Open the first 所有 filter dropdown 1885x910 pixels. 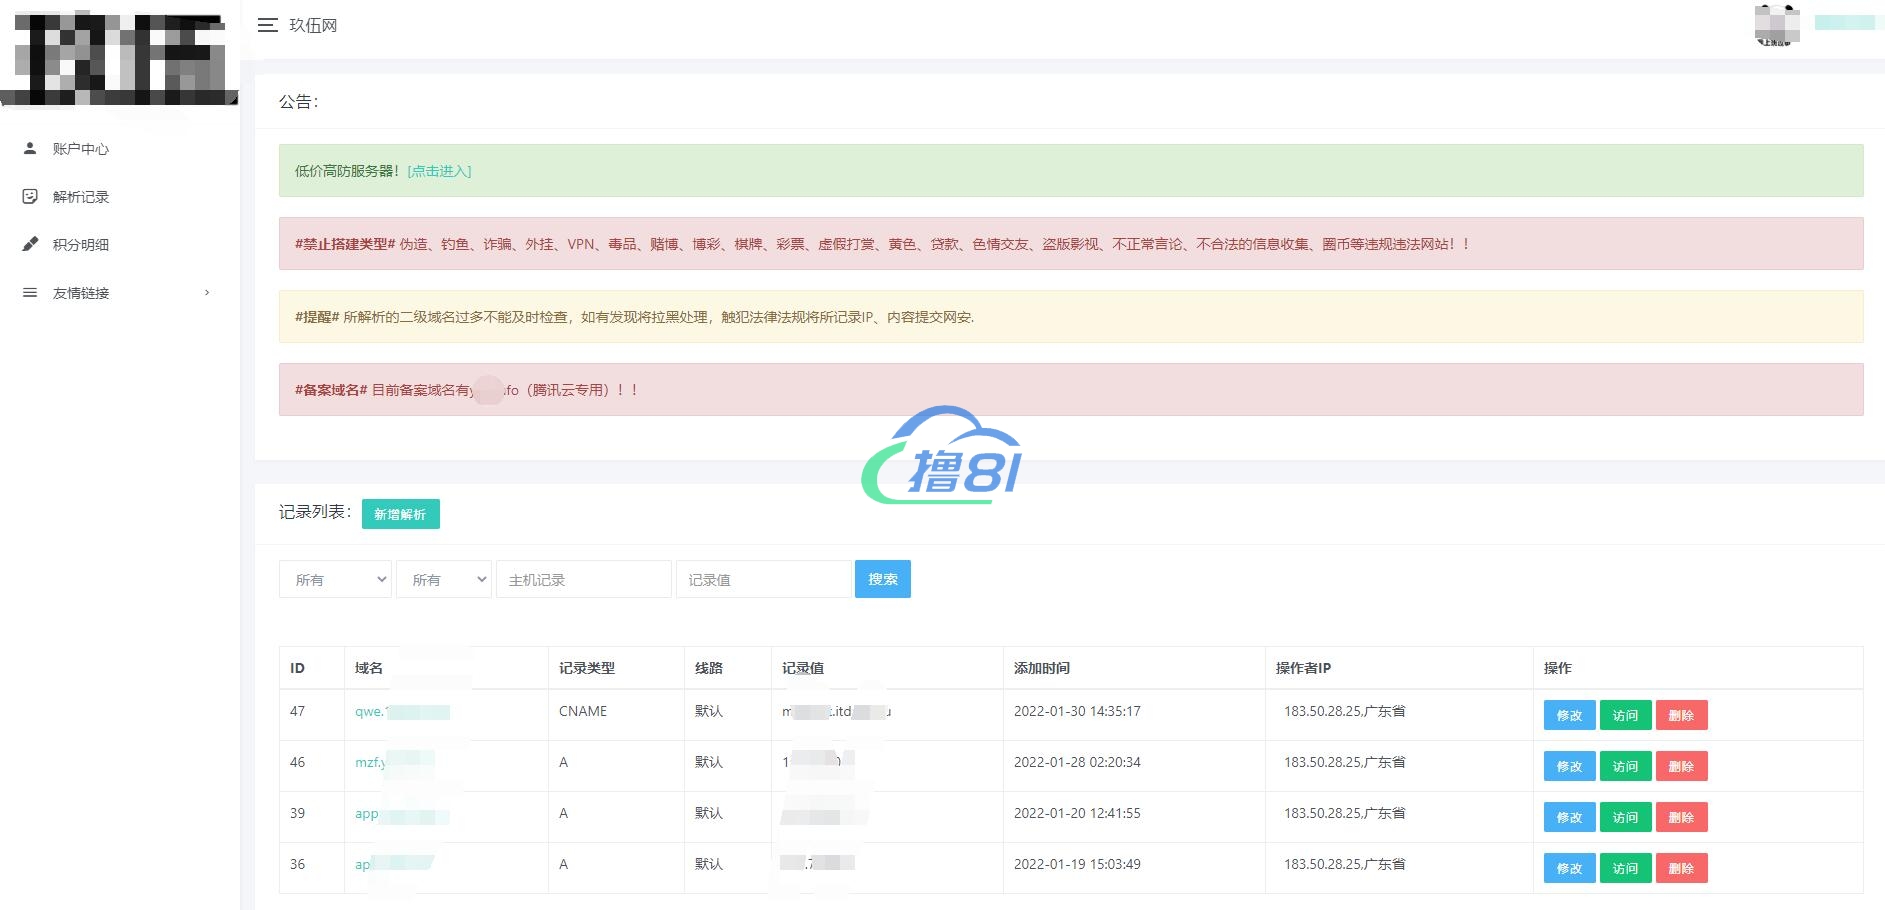coord(335,580)
